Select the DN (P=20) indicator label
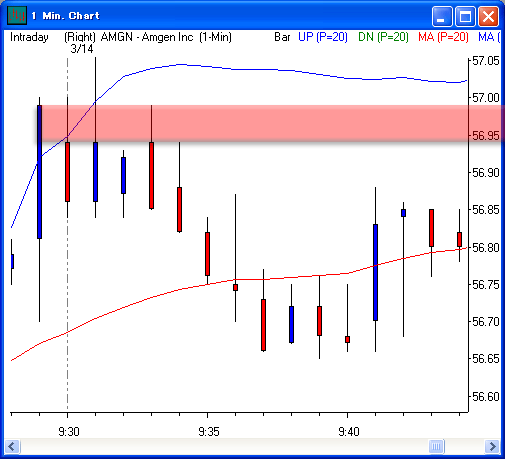 [x=383, y=37]
